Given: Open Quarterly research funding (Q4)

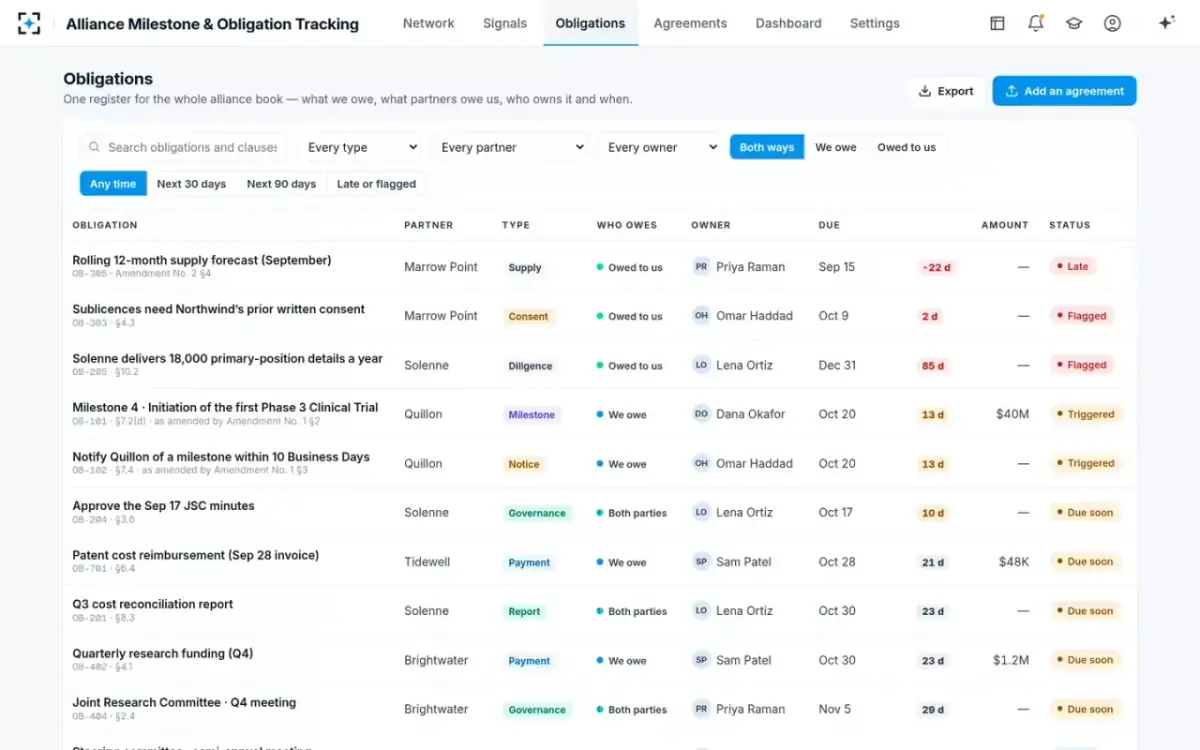Looking at the screenshot, I should click(x=162, y=653).
